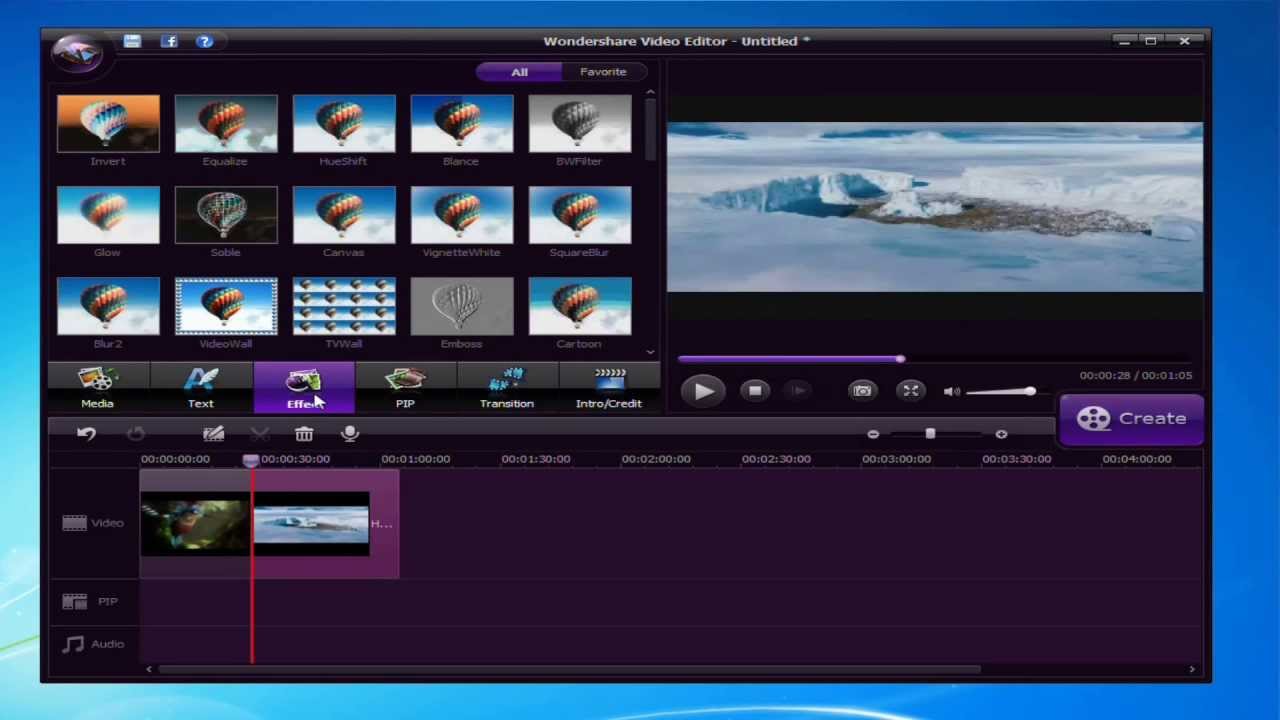The image size is (1280, 720).
Task: Open the Intro/Credit tab
Action: 609,388
